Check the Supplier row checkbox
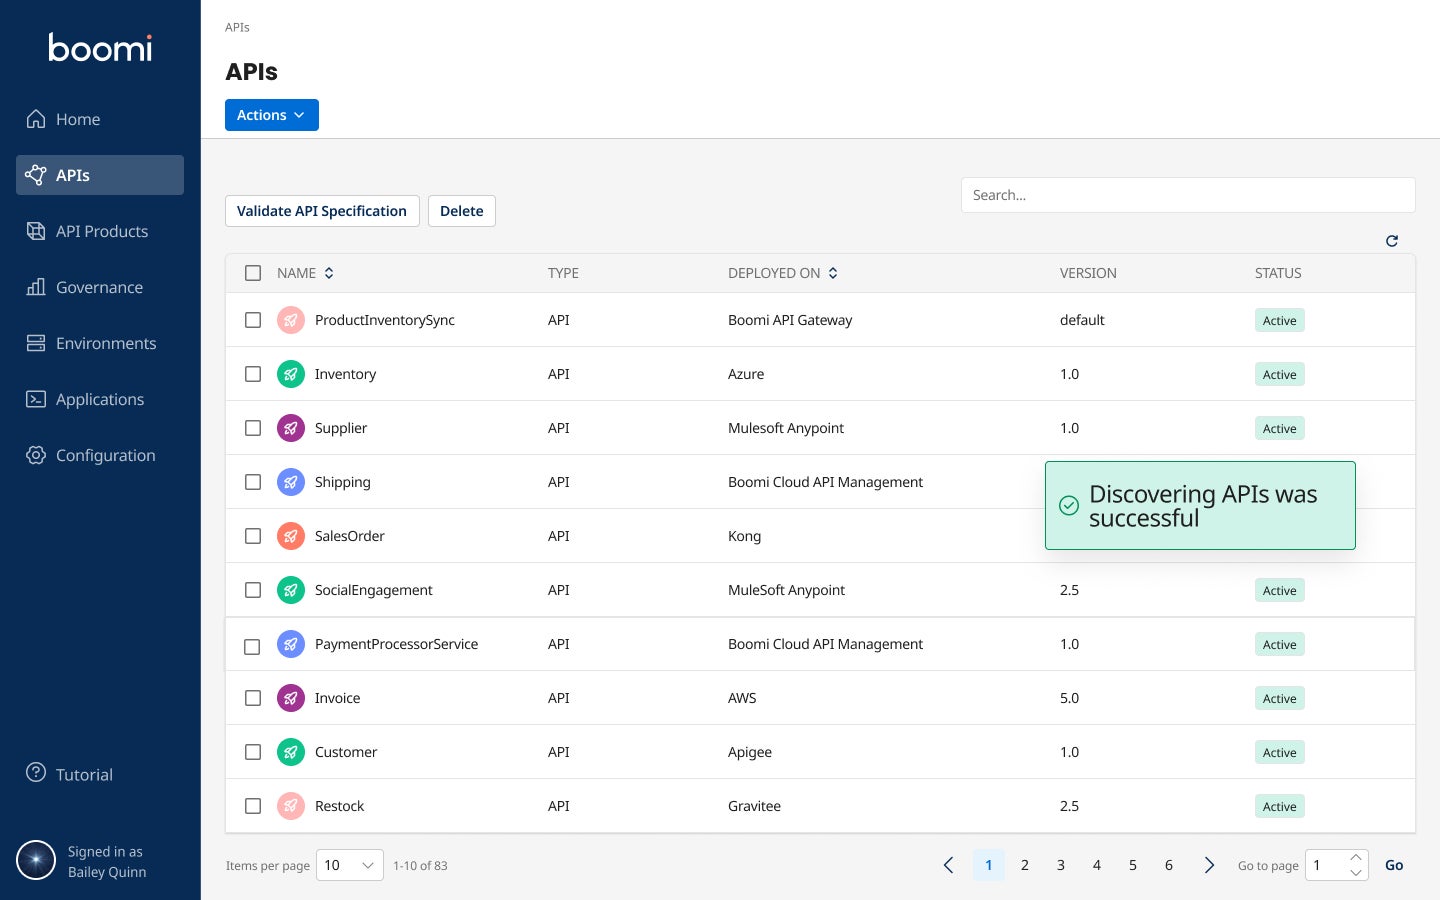This screenshot has height=900, width=1440. (253, 428)
